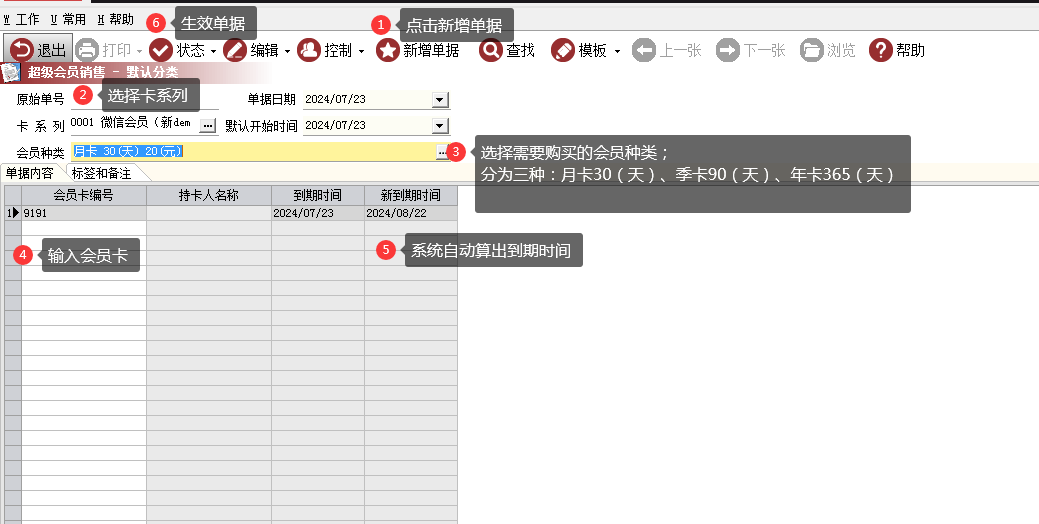Open the 帮助 menu in menu bar
This screenshot has width=1039, height=524.
pos(116,19)
